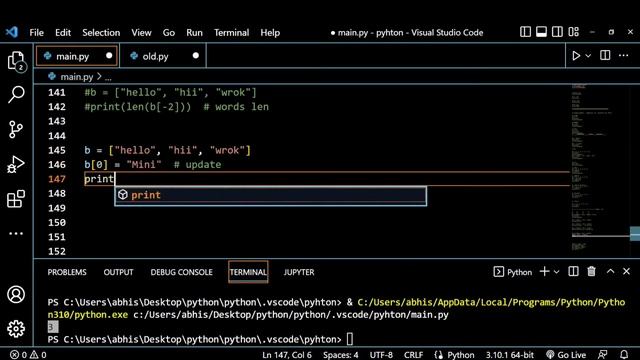
Task: Change encoding via UTF-8 status item
Action: [x=381, y=355]
